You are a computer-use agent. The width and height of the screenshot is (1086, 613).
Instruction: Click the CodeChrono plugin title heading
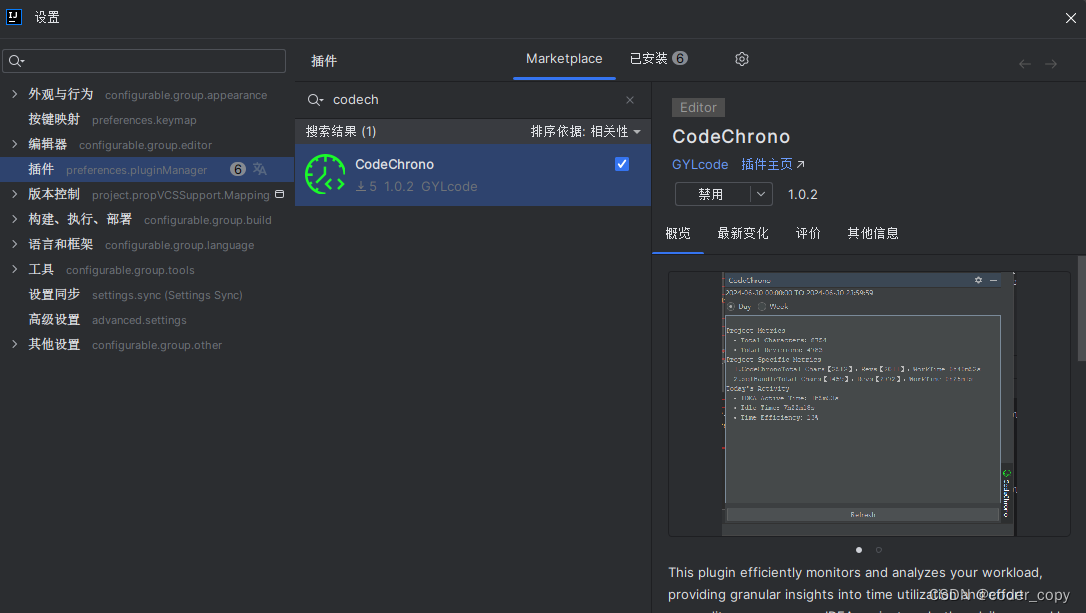click(731, 136)
